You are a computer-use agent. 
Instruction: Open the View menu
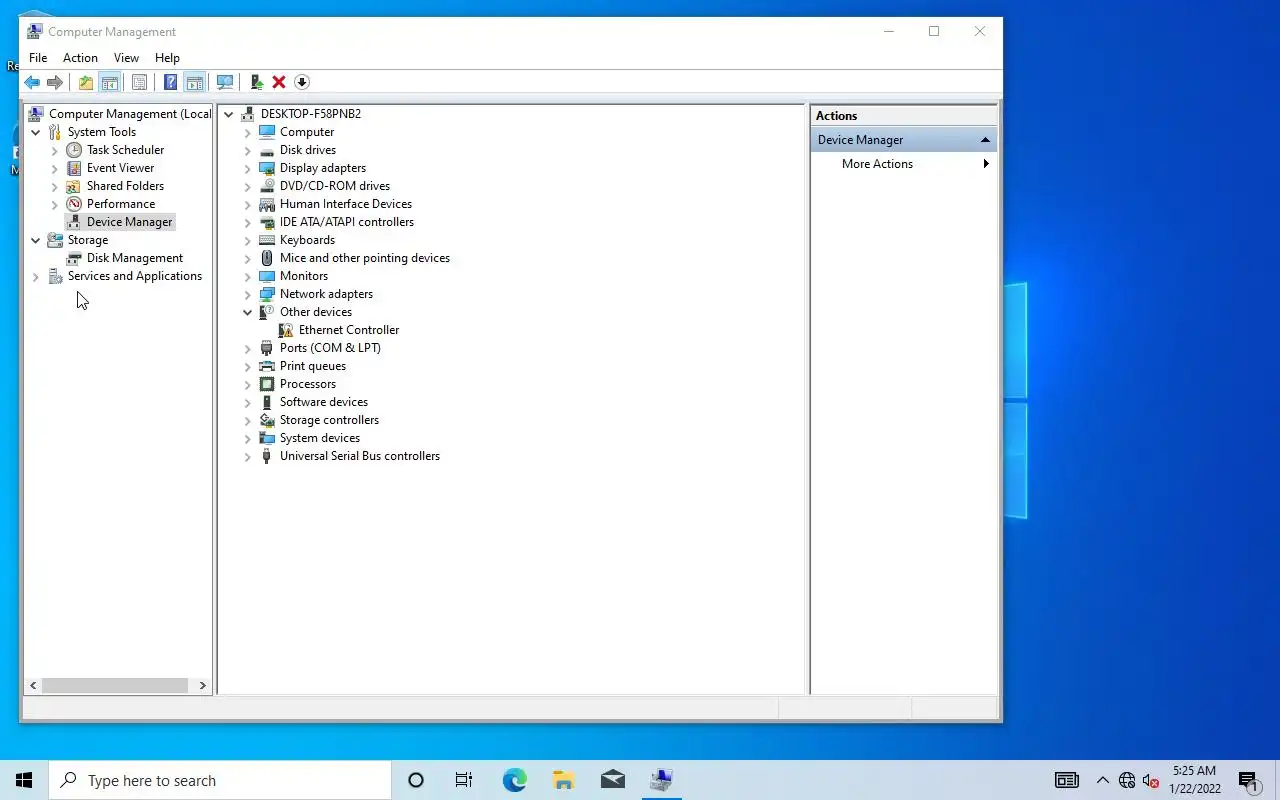click(126, 58)
